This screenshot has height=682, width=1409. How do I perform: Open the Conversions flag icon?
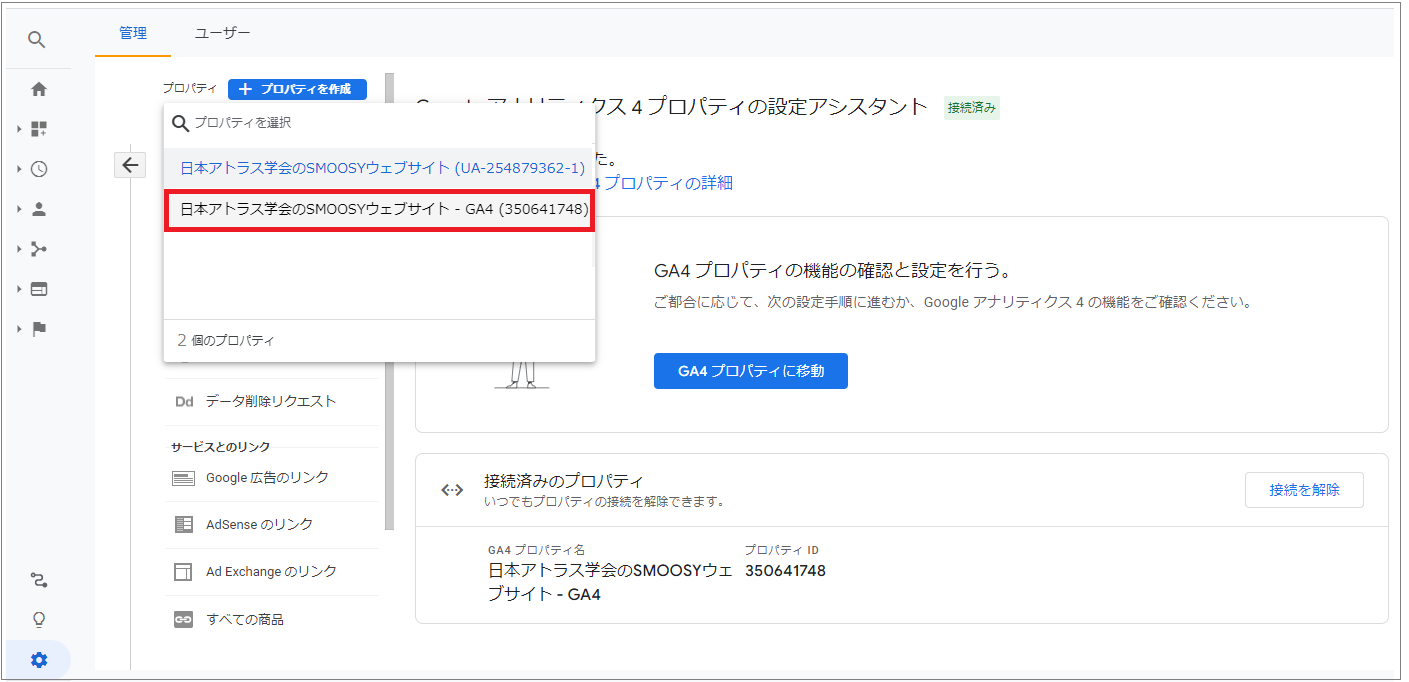coord(39,329)
